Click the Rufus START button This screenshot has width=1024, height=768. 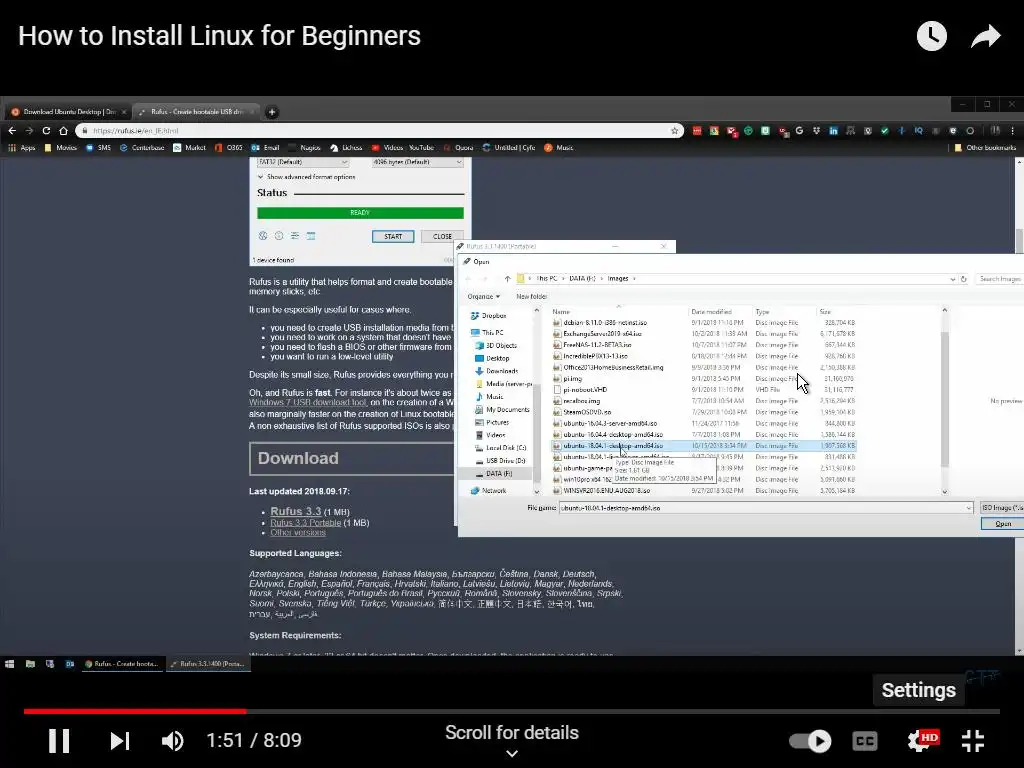tap(393, 236)
